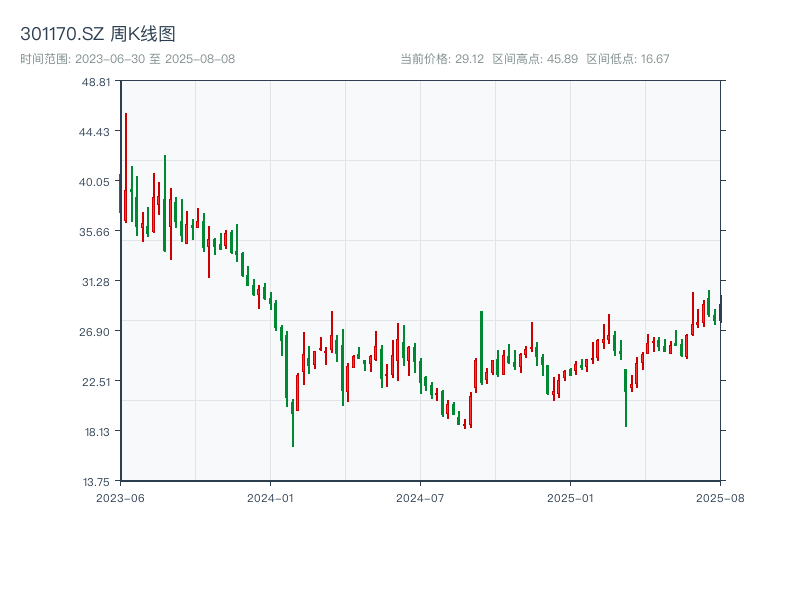Select the 2023-06 date axis label
This screenshot has width=800, height=600.
tap(120, 497)
